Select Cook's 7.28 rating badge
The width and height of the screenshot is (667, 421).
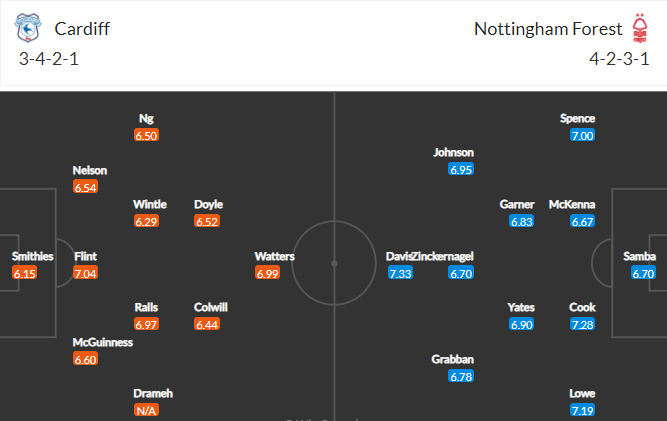582,324
